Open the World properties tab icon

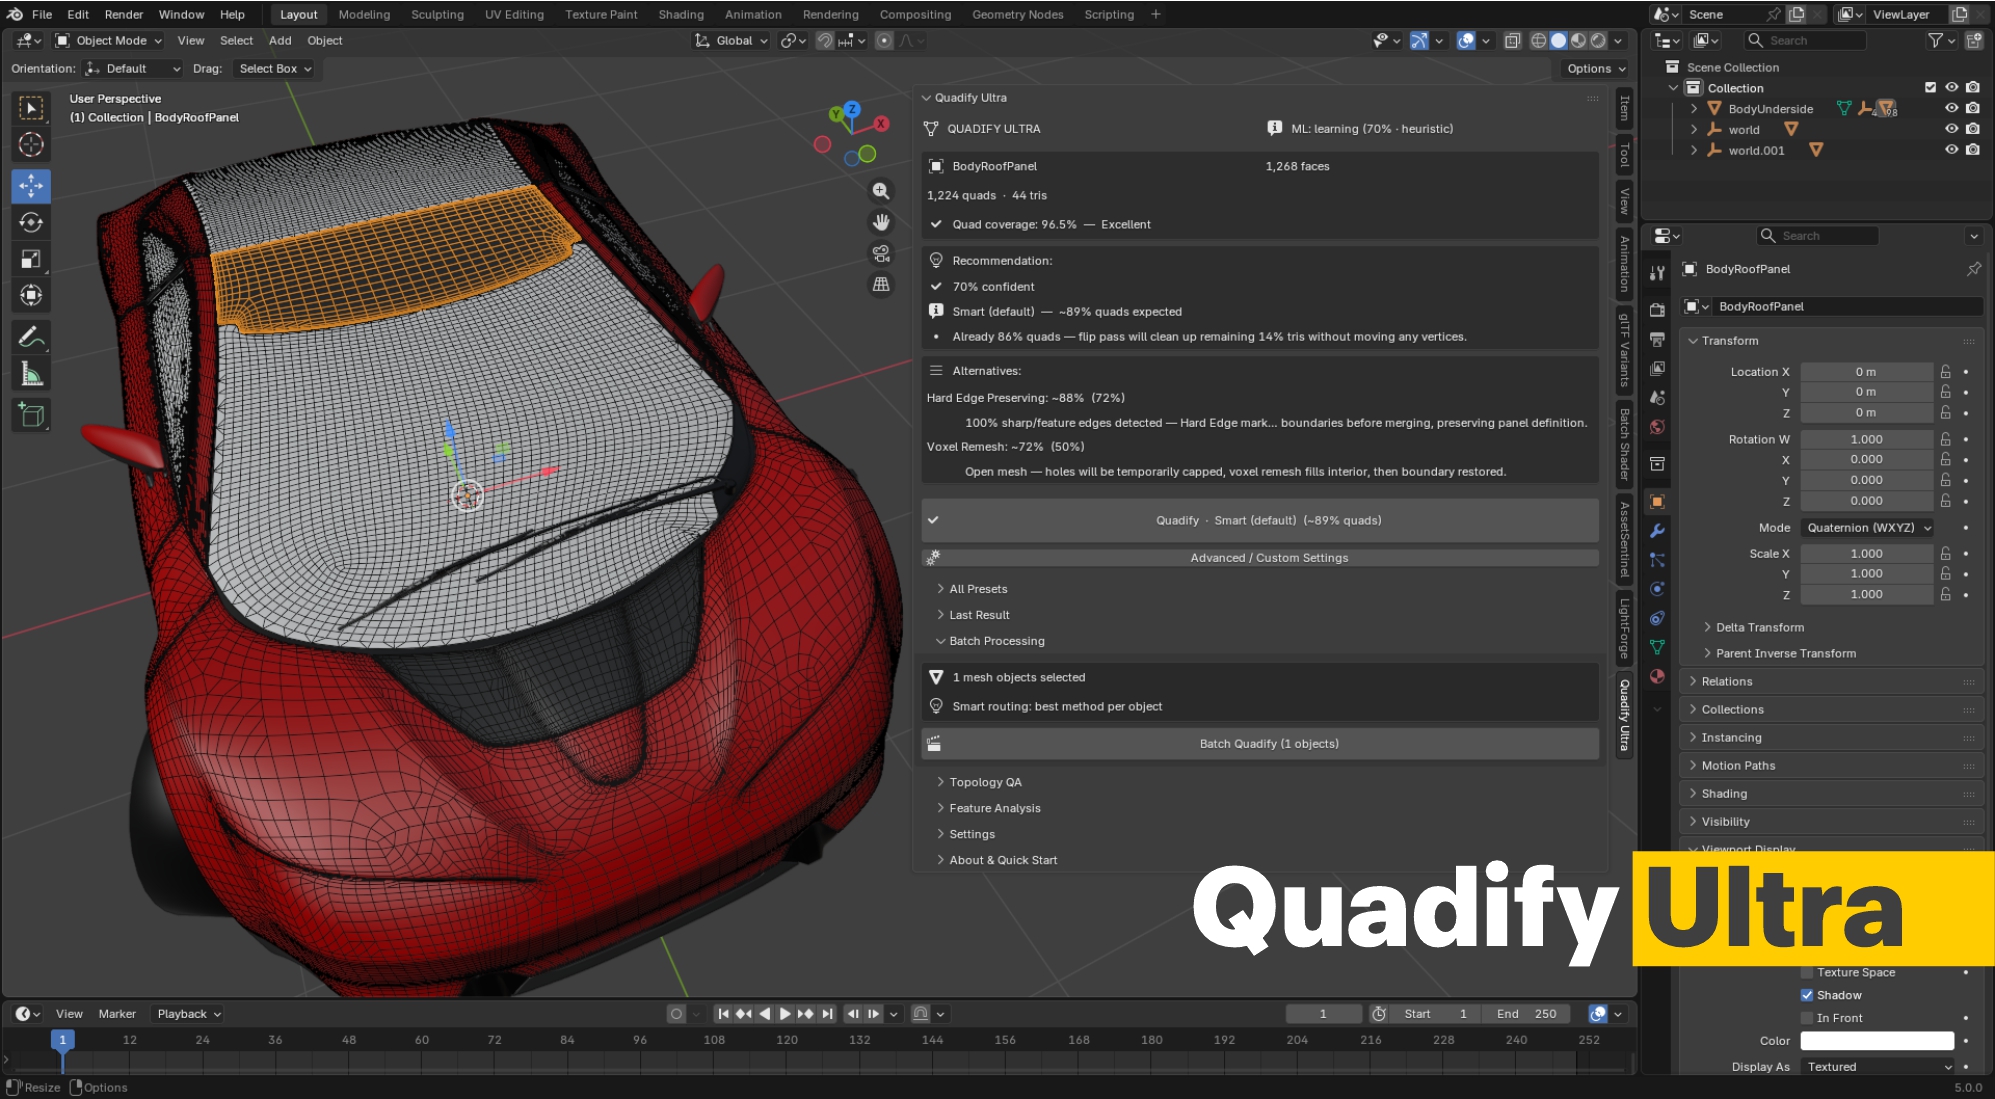click(1657, 427)
